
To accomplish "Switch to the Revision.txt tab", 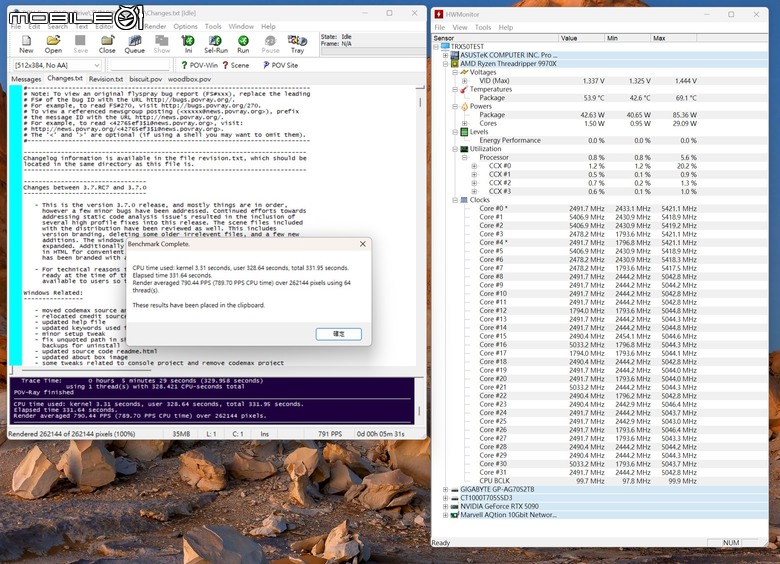I will 106,79.
